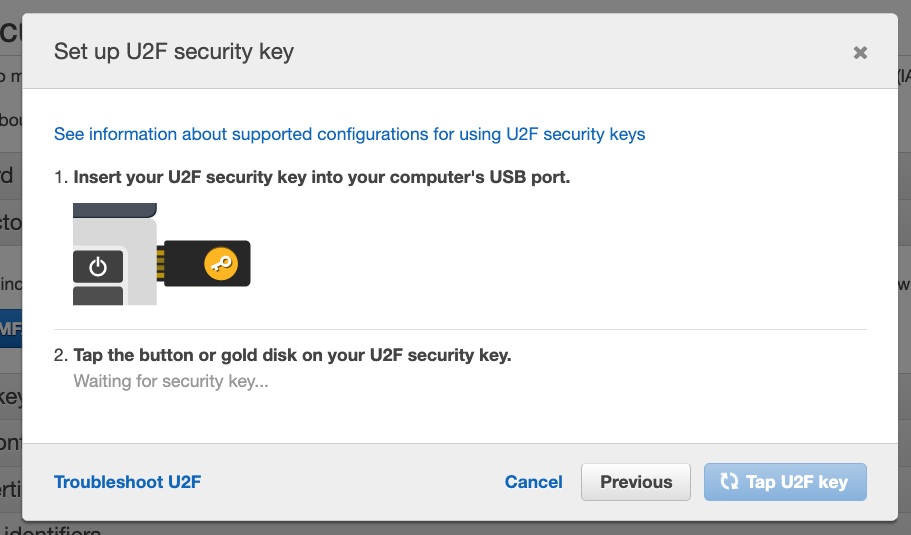
Task: Click the gold USB connector contacts
Action: 160,263
